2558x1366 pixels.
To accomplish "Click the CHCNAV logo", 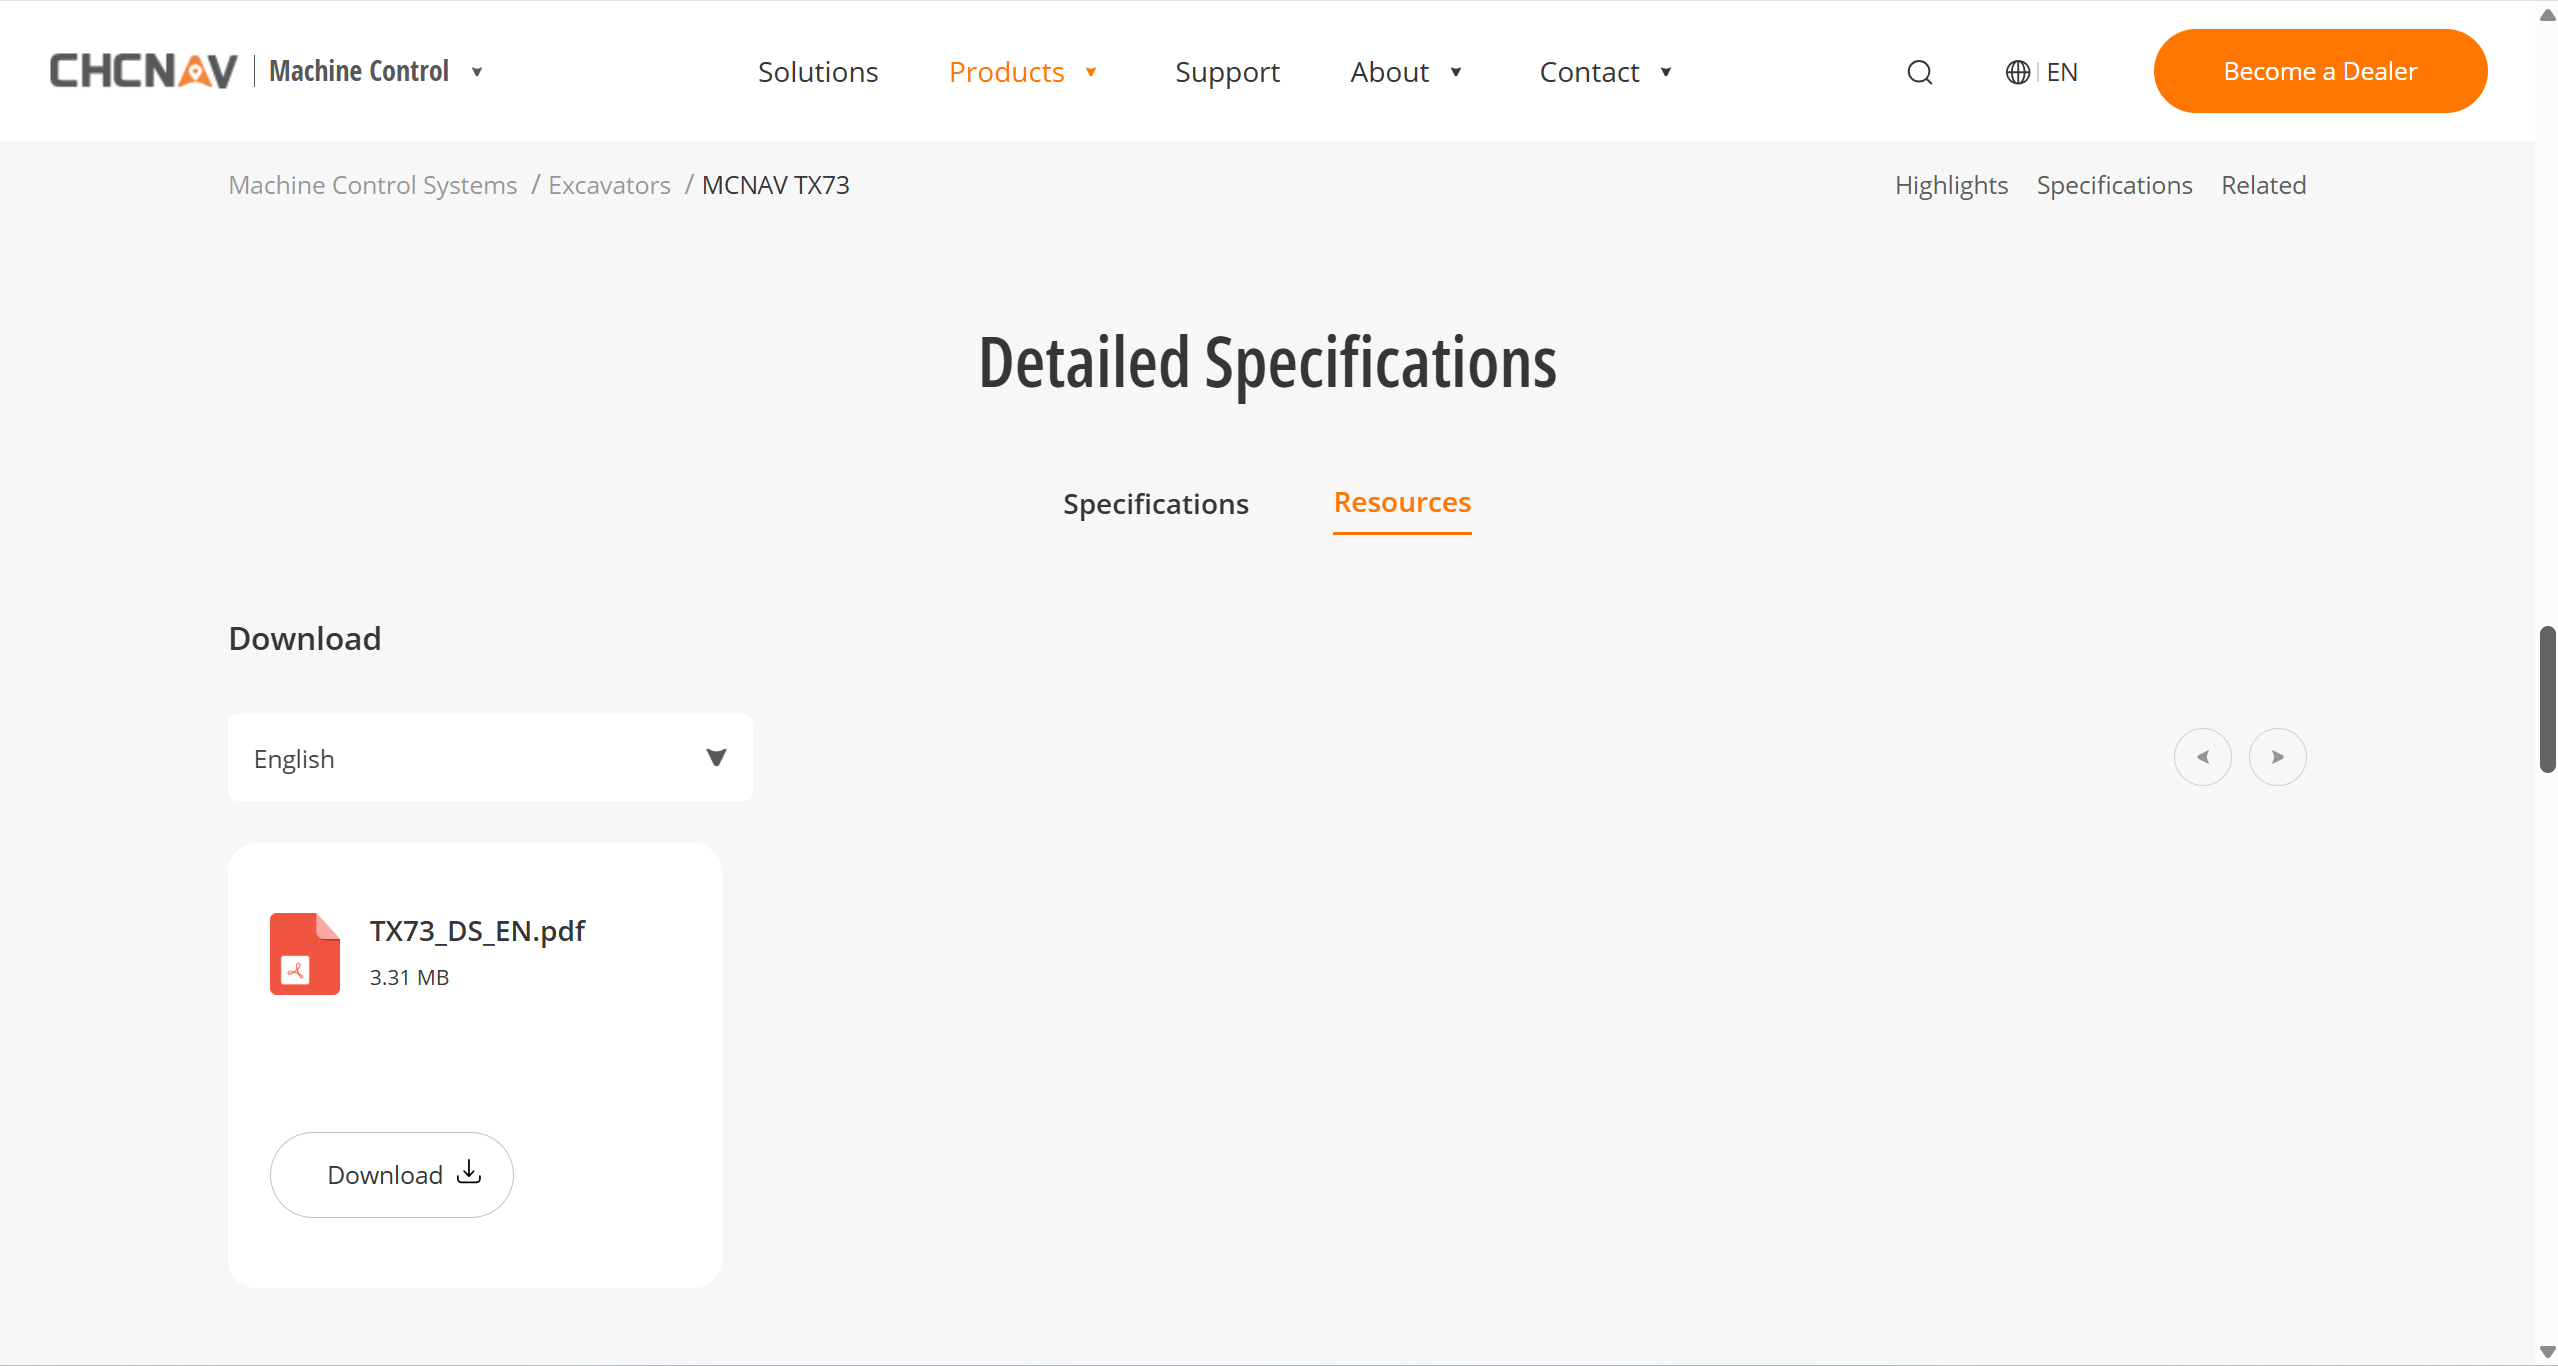I will [x=144, y=71].
